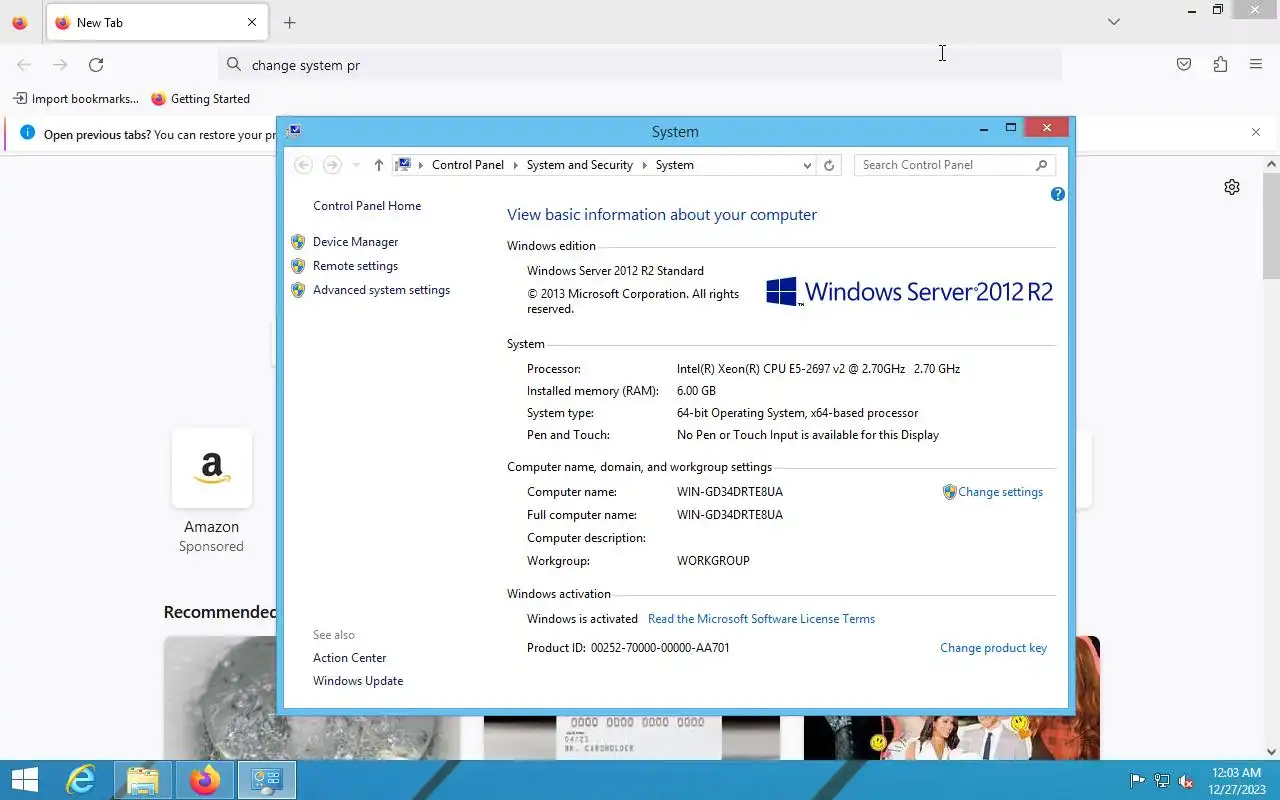
Task: Open Advanced system settings
Action: coord(381,290)
